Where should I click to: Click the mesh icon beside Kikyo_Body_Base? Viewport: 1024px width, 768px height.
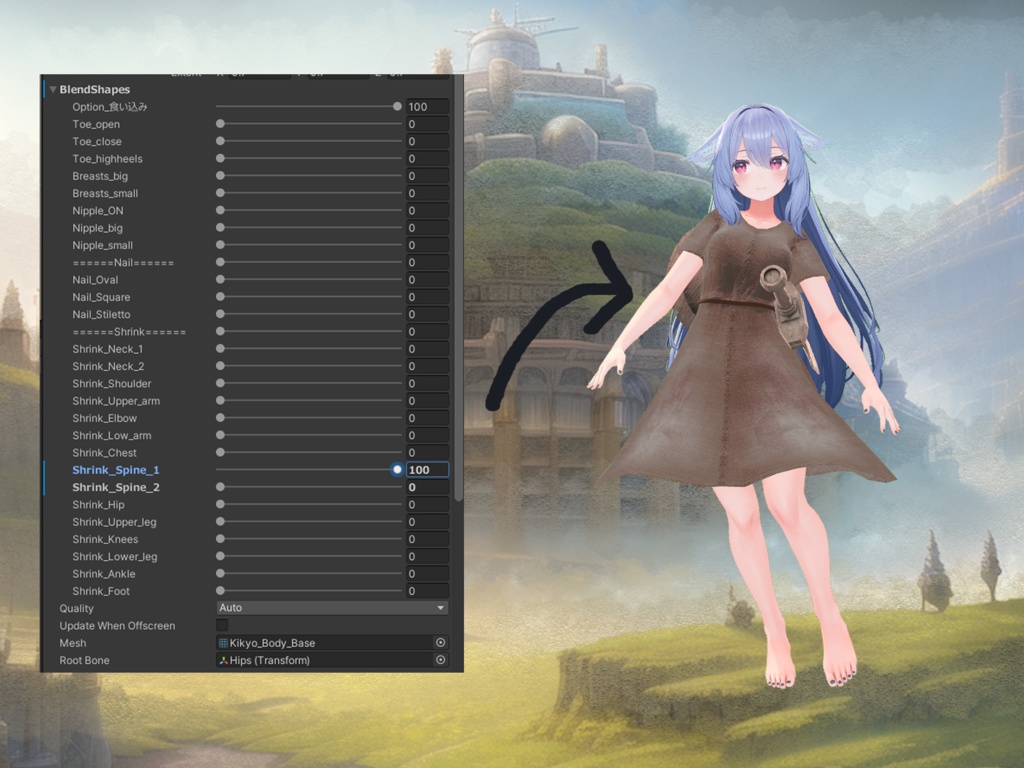(x=222, y=643)
